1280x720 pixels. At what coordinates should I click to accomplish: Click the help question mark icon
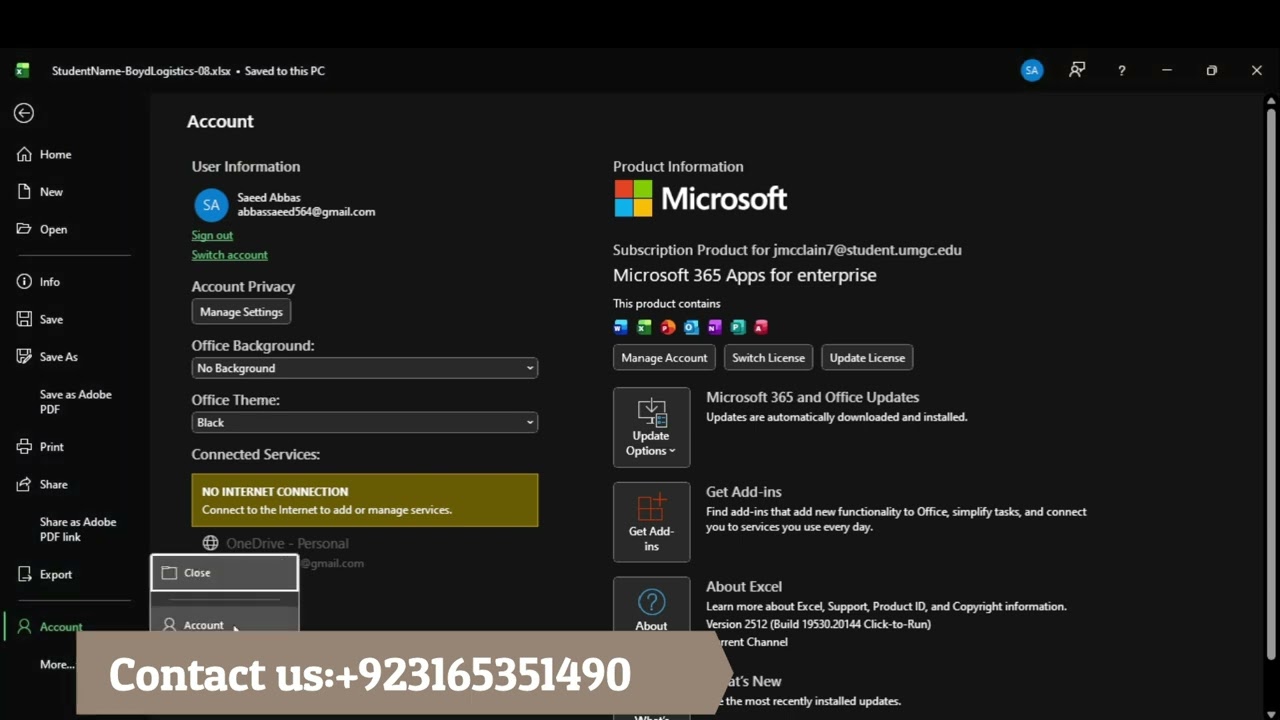click(x=1122, y=71)
